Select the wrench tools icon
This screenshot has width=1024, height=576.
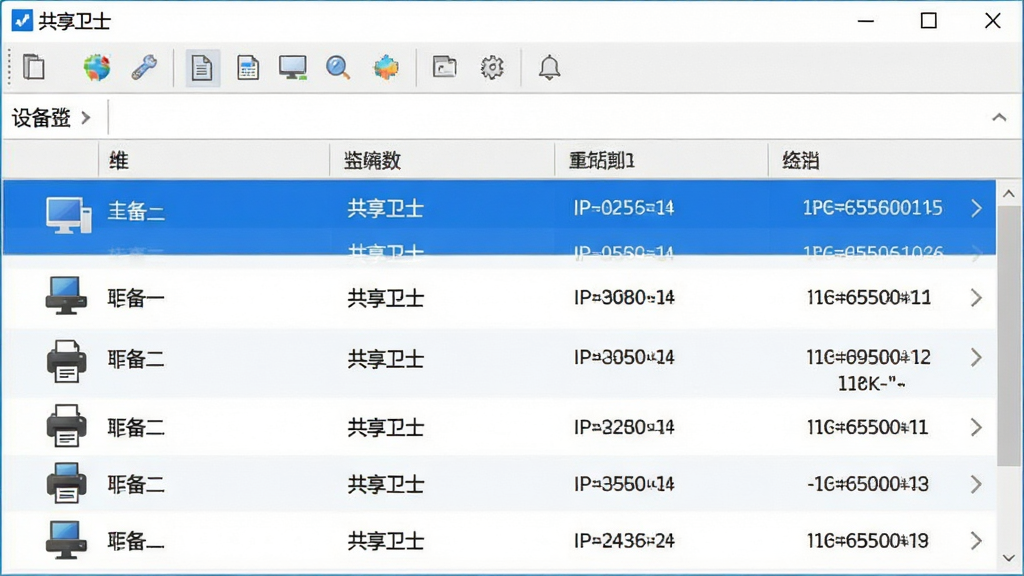[x=144, y=67]
